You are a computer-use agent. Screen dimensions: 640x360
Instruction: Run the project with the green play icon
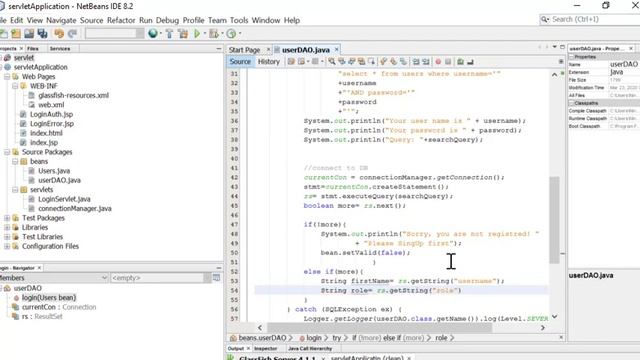(x=197, y=33)
